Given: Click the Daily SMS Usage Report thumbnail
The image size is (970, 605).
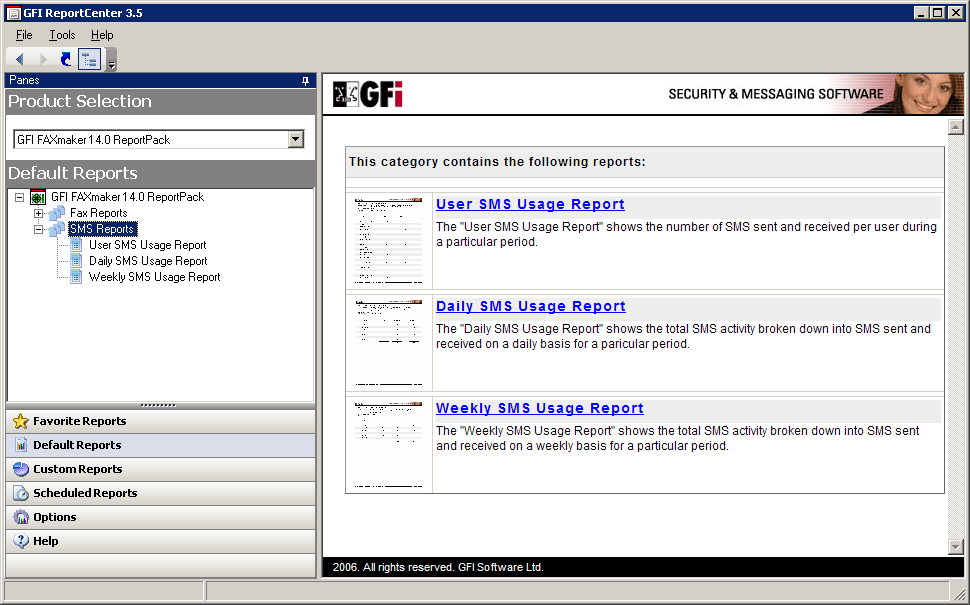Looking at the screenshot, I should (388, 343).
